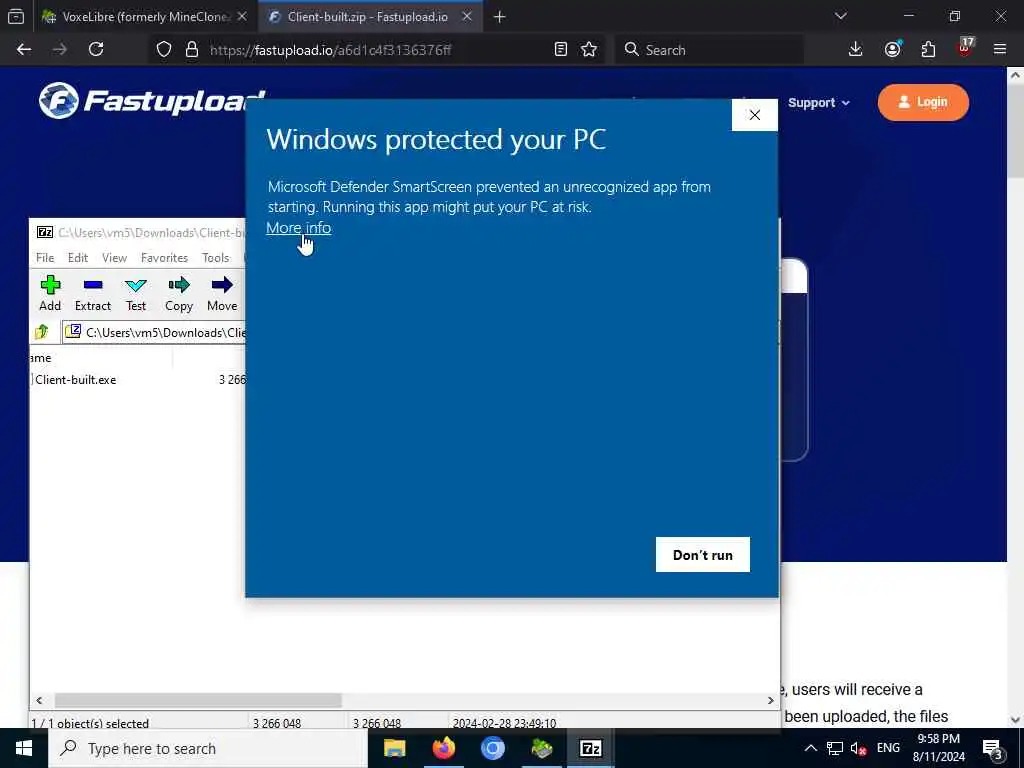1024x768 pixels.
Task: Click the list all tabs dropdown arrow
Action: coord(841,16)
